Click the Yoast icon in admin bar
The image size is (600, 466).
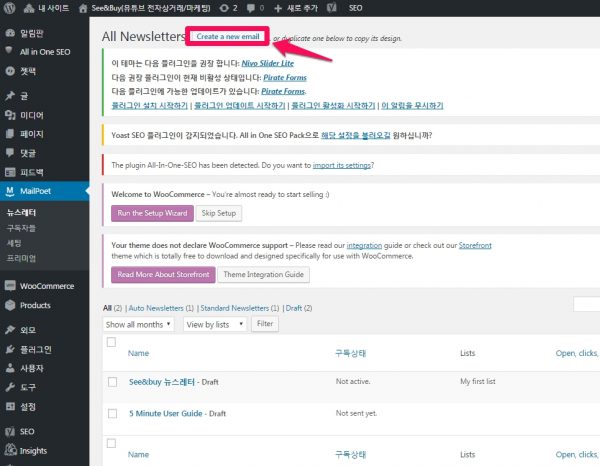[x=332, y=8]
